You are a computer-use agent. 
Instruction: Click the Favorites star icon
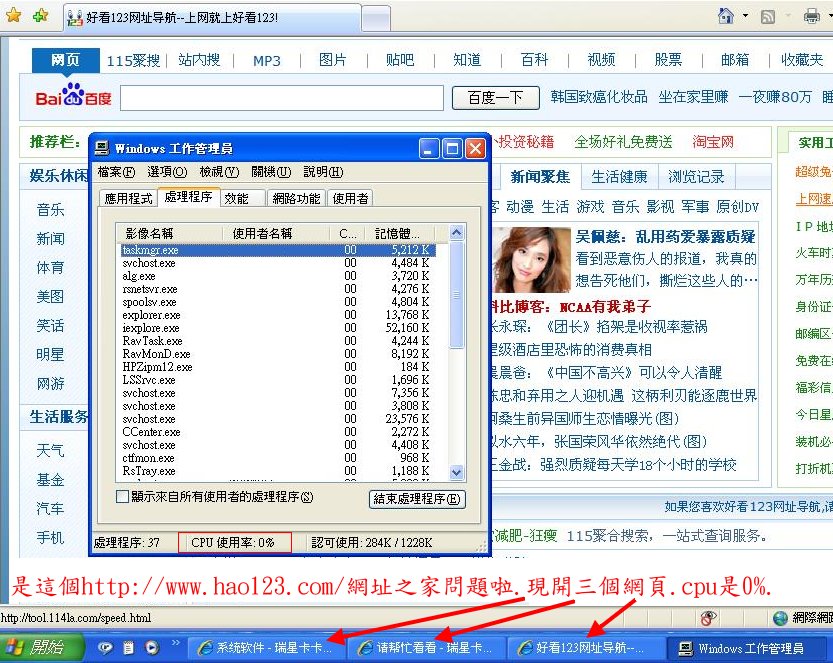pyautogui.click(x=13, y=15)
